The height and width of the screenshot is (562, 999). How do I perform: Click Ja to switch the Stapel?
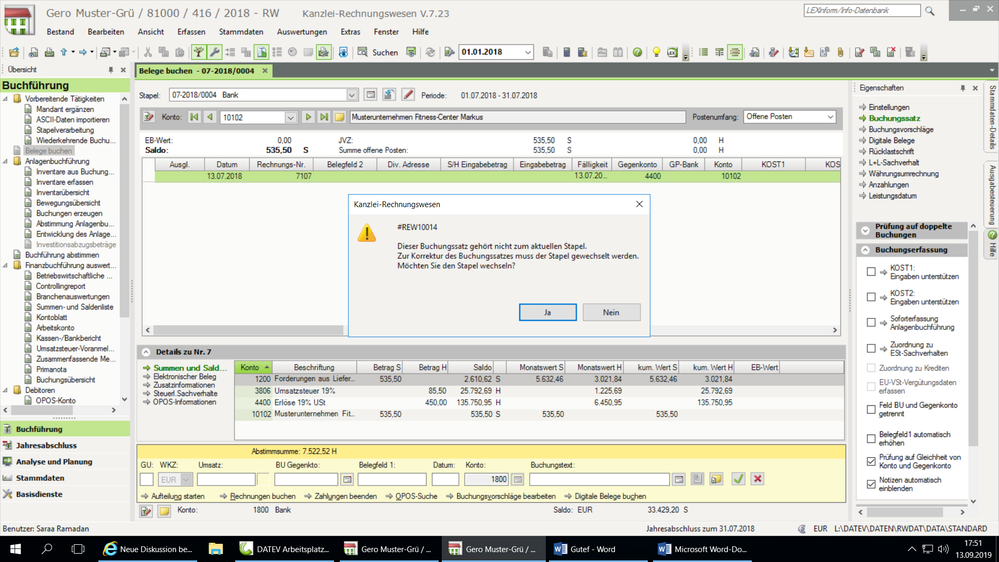547,312
